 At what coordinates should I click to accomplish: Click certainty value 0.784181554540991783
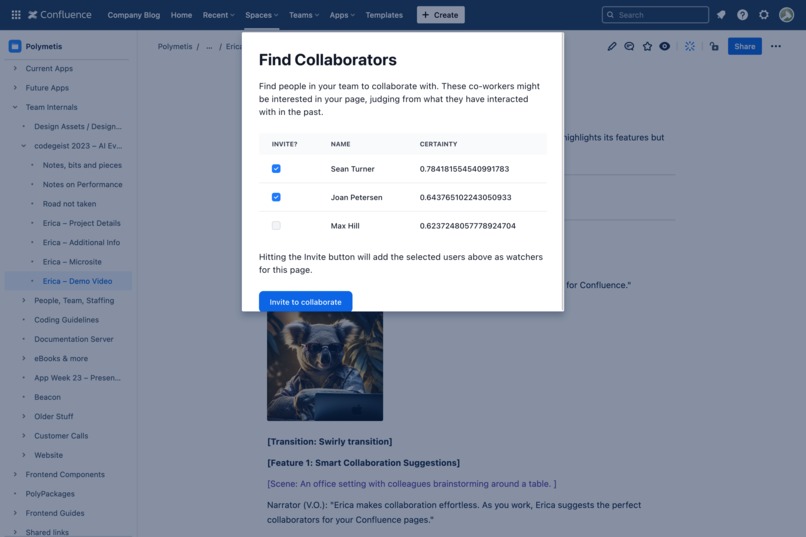(x=464, y=169)
